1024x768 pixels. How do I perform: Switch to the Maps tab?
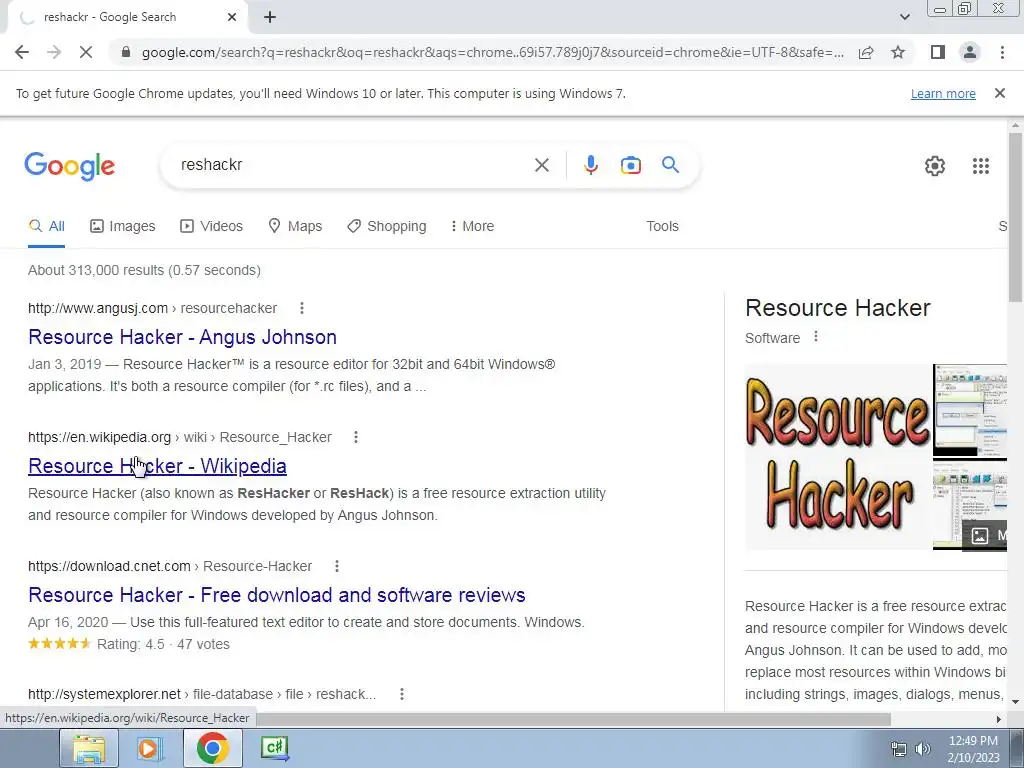point(295,226)
